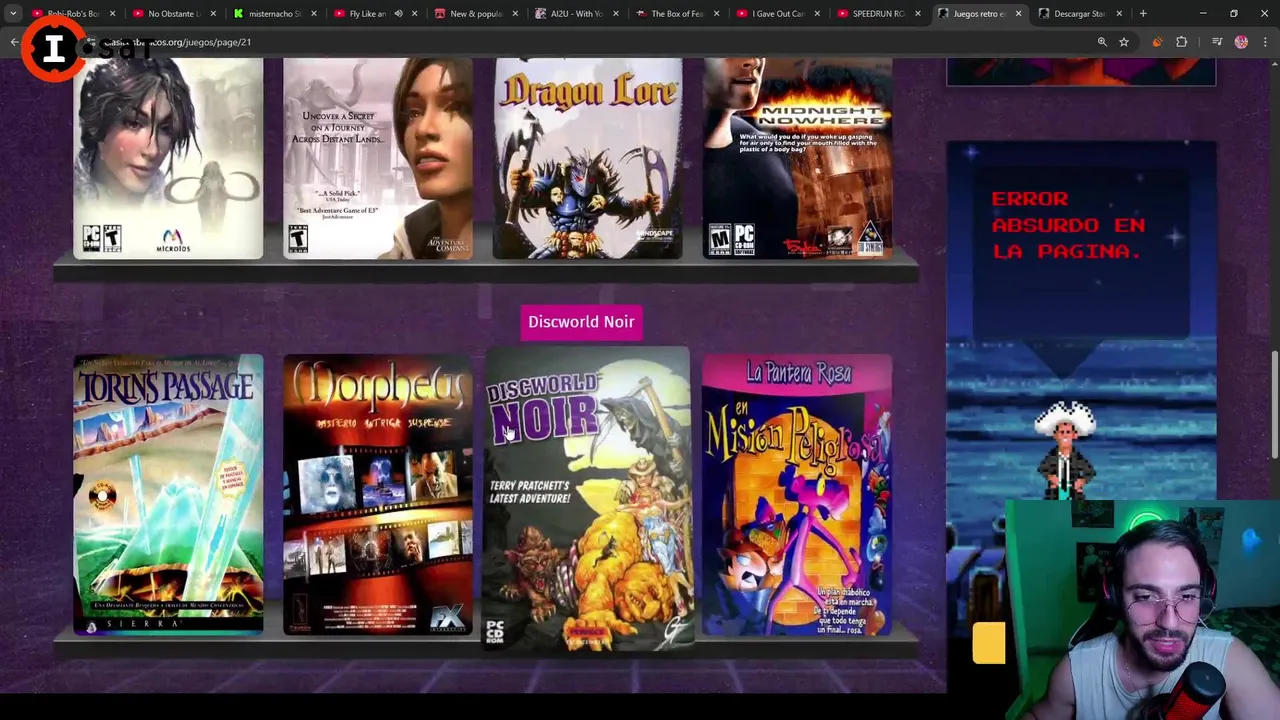
Task: Open the Torin's Passage game cover
Action: (x=168, y=494)
